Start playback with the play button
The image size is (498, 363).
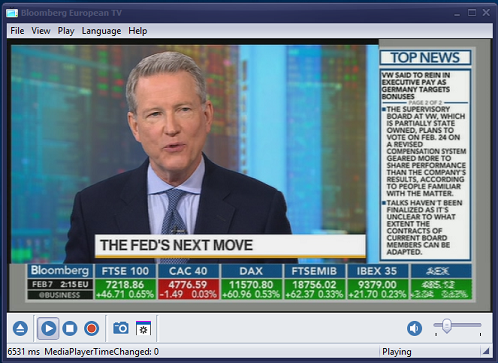click(x=48, y=328)
